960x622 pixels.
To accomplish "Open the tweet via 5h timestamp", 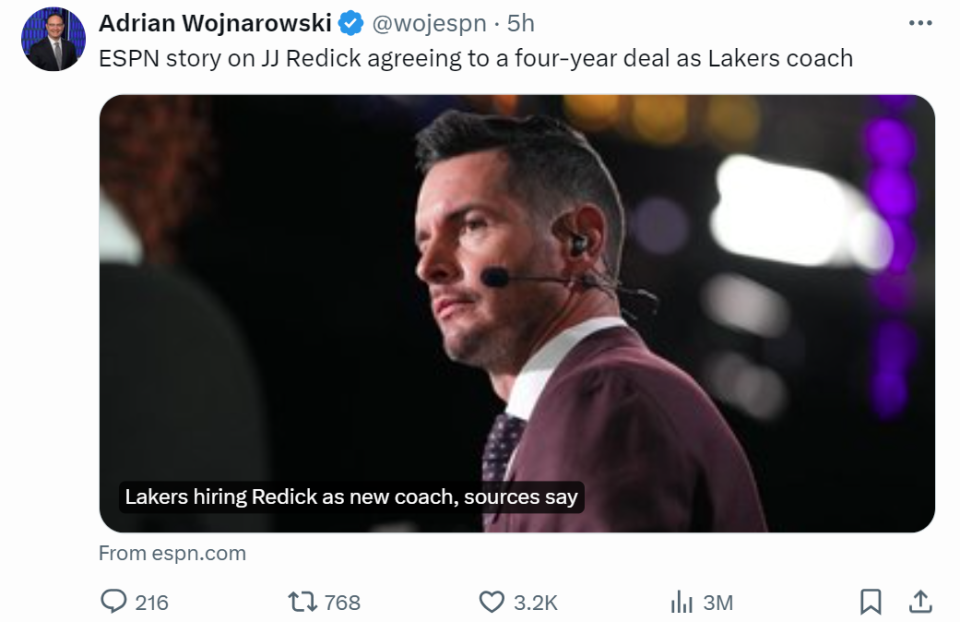I will [x=520, y=23].
